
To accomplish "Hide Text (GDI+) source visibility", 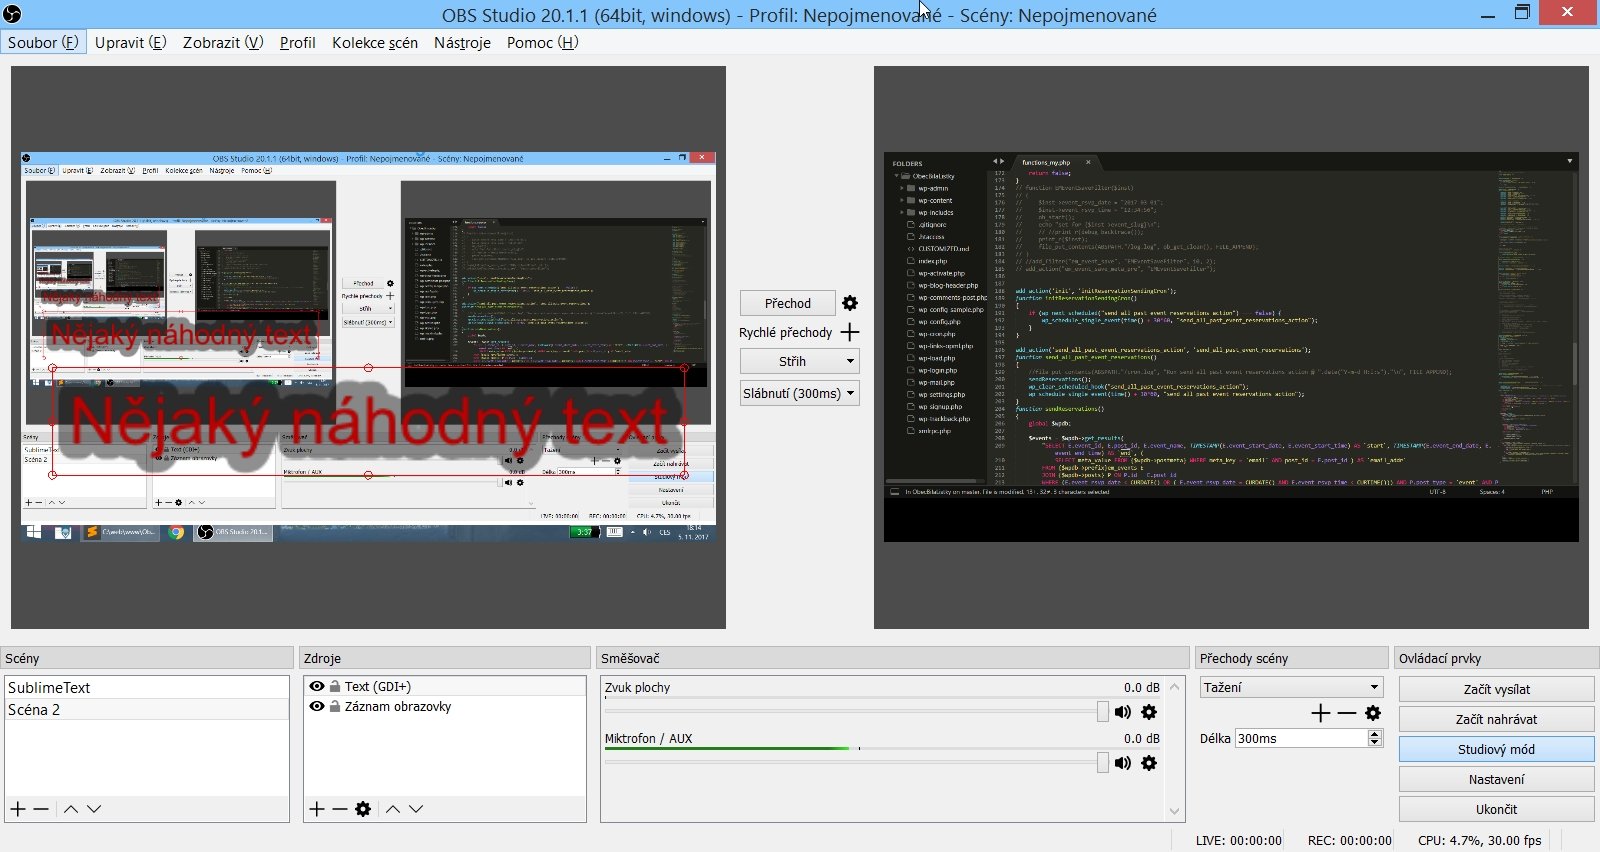I will (317, 687).
